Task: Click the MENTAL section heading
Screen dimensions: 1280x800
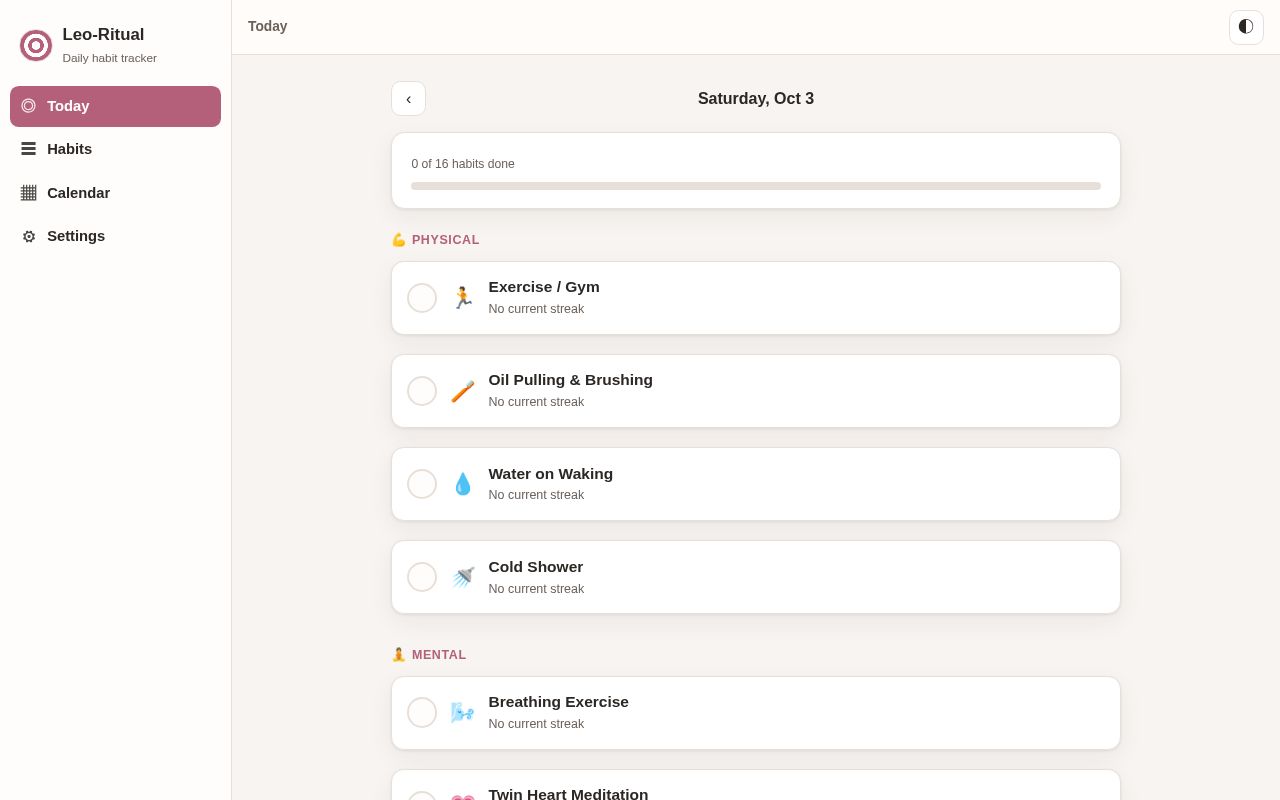Action: pyautogui.click(x=439, y=655)
